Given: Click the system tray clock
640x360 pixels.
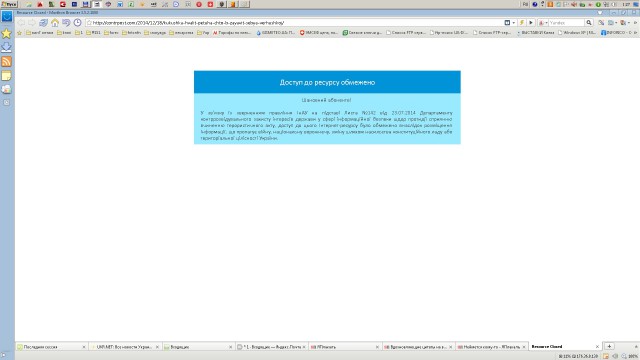Looking at the screenshot, I should pyautogui.click(x=627, y=4).
